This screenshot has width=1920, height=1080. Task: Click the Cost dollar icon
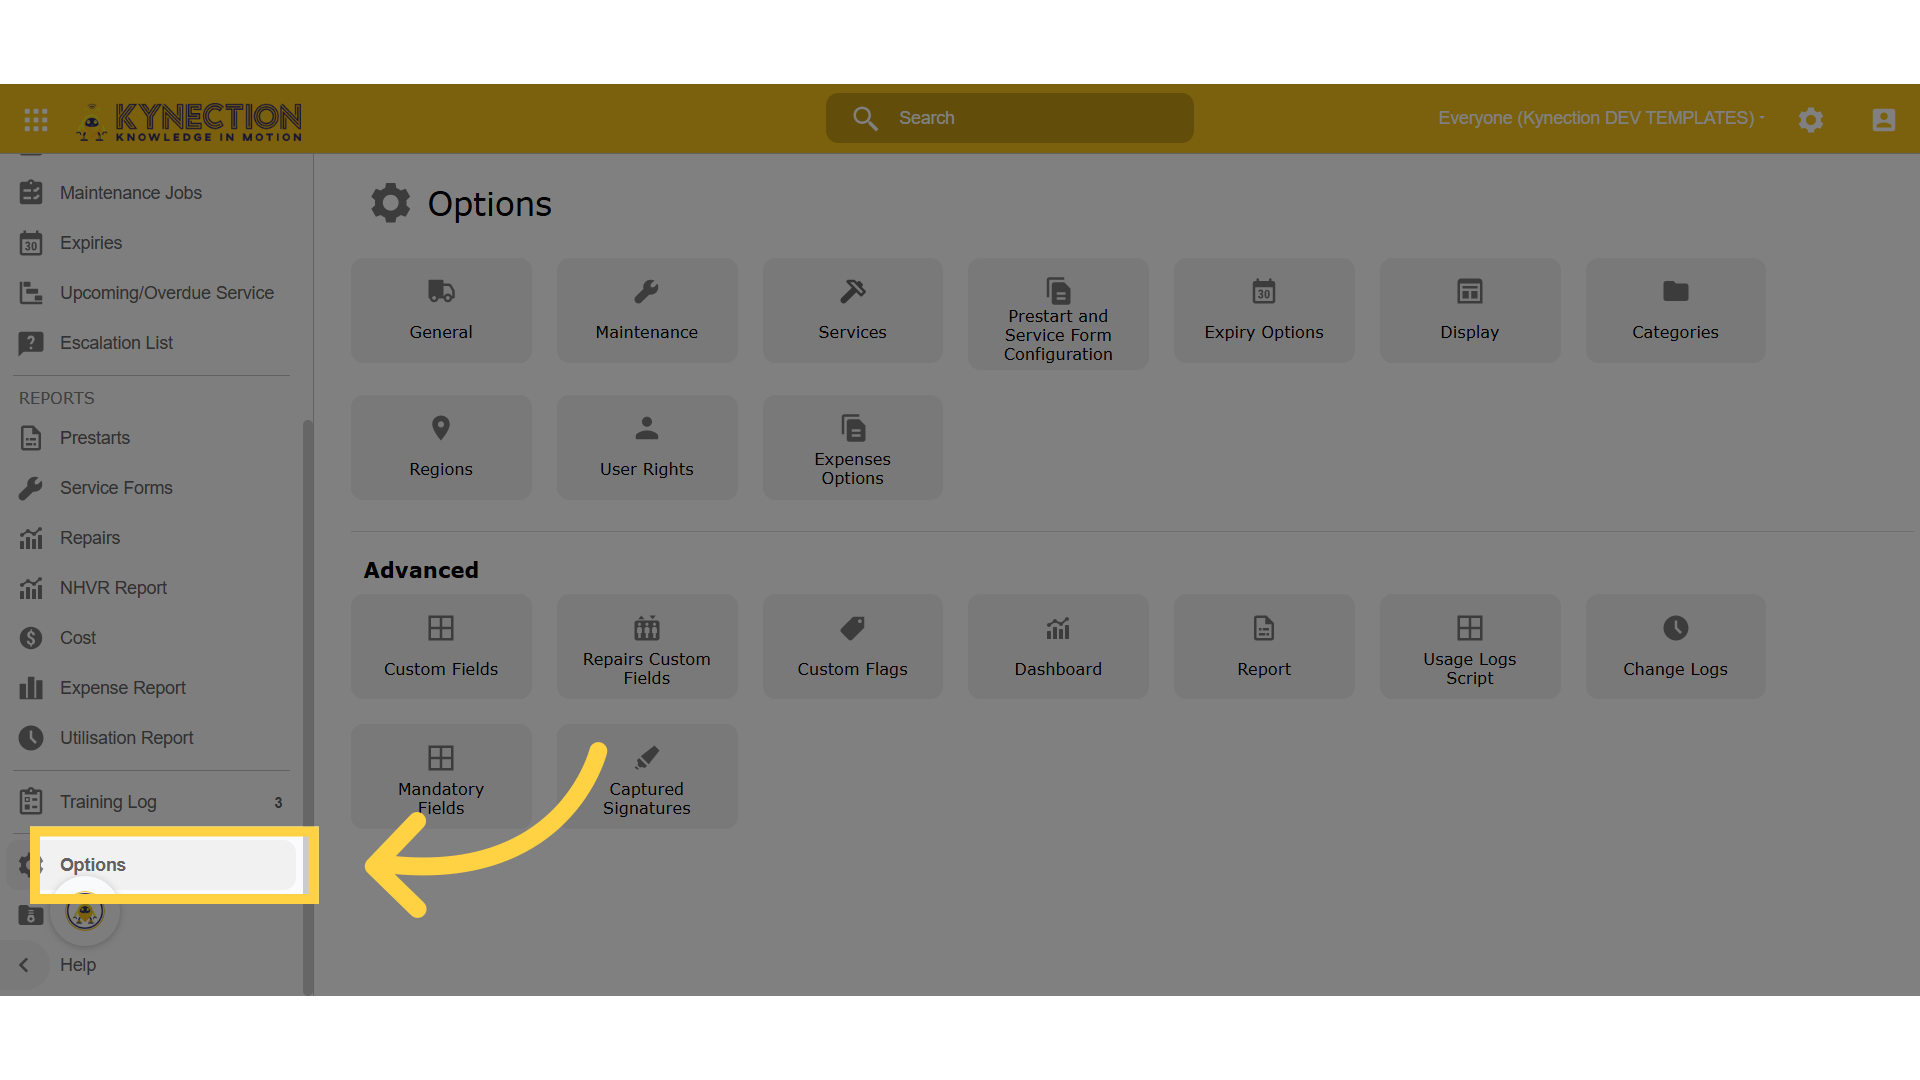pyautogui.click(x=31, y=638)
